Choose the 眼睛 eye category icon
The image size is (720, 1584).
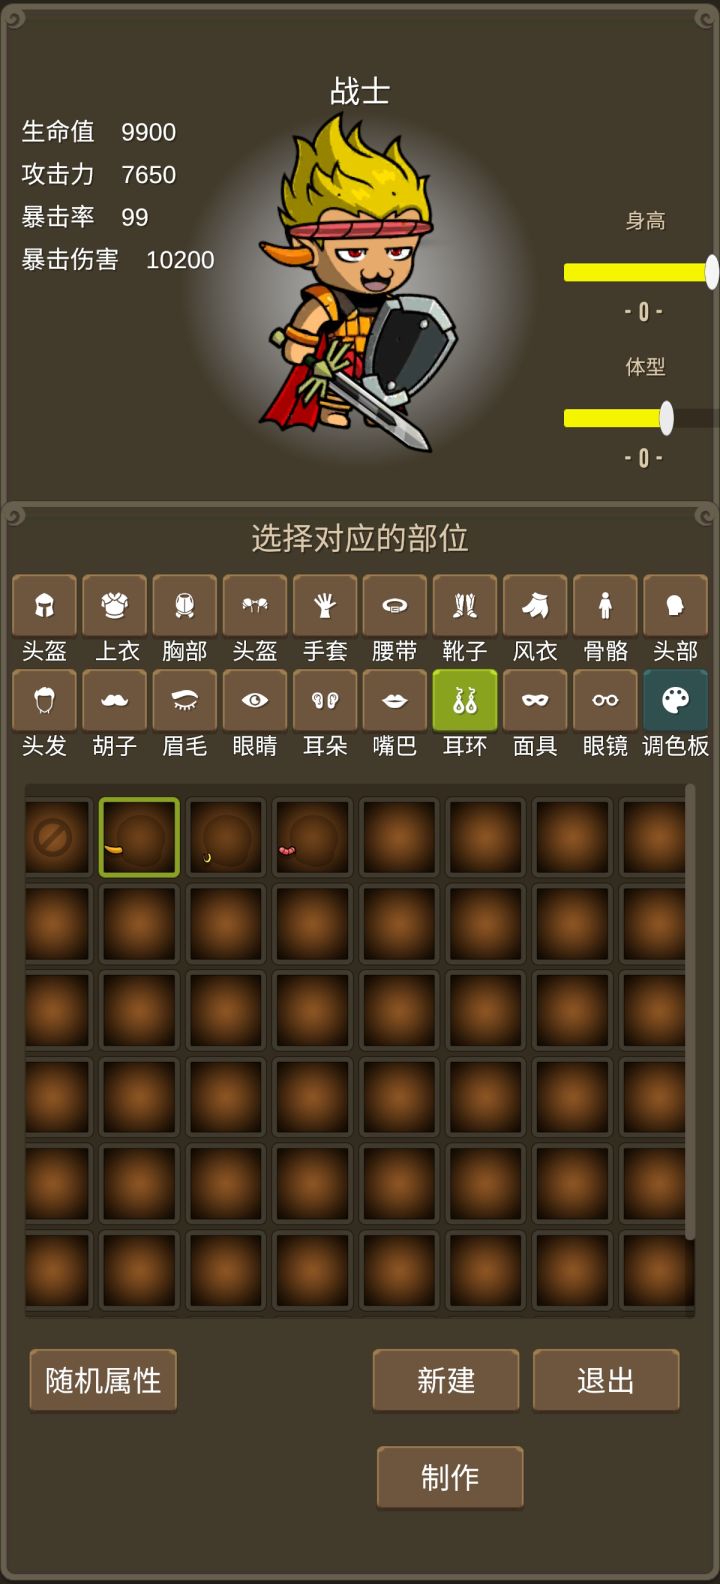click(255, 700)
